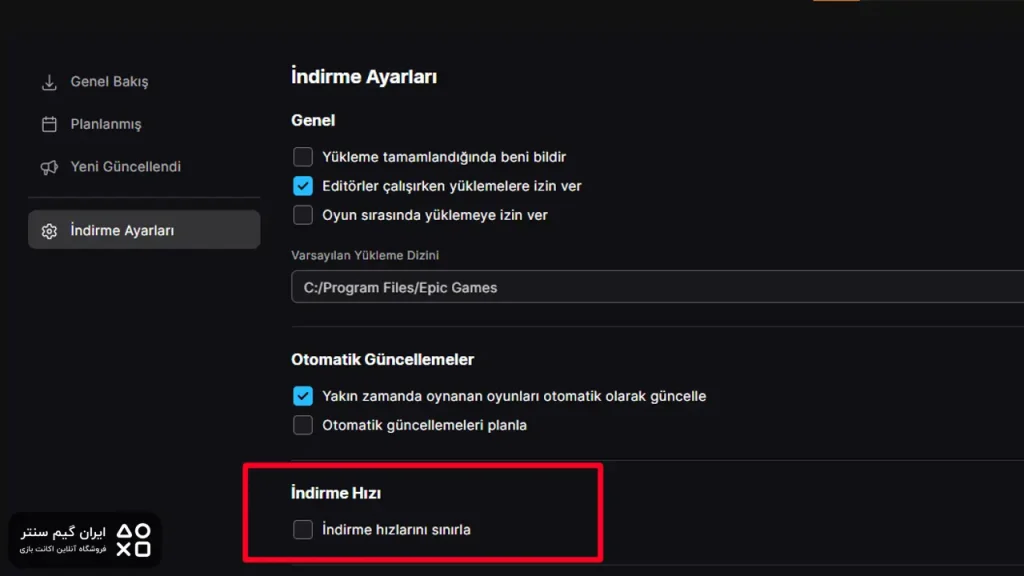The image size is (1024, 576).
Task: Go to the Planlanmış sidebar item
Action: tap(105, 125)
